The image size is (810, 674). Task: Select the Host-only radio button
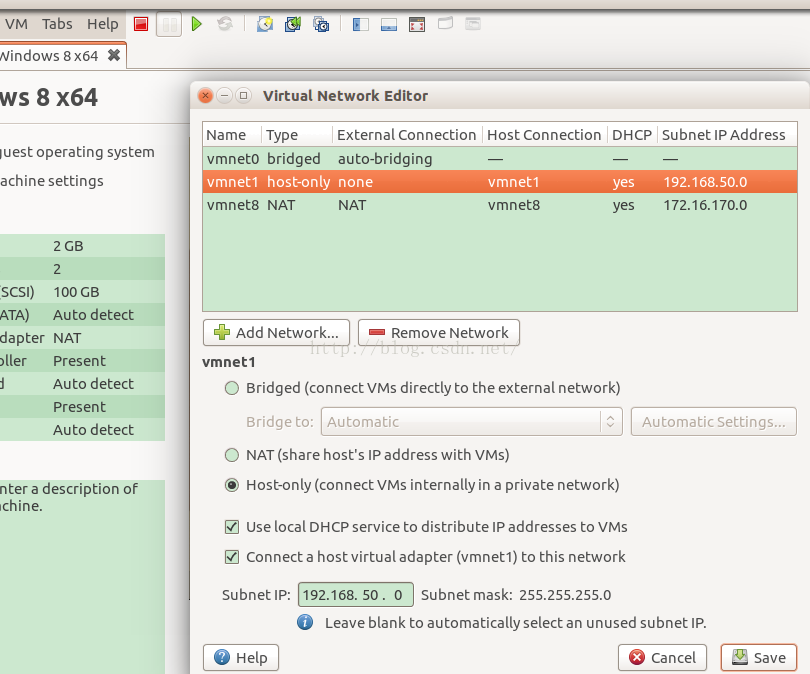pyautogui.click(x=232, y=485)
